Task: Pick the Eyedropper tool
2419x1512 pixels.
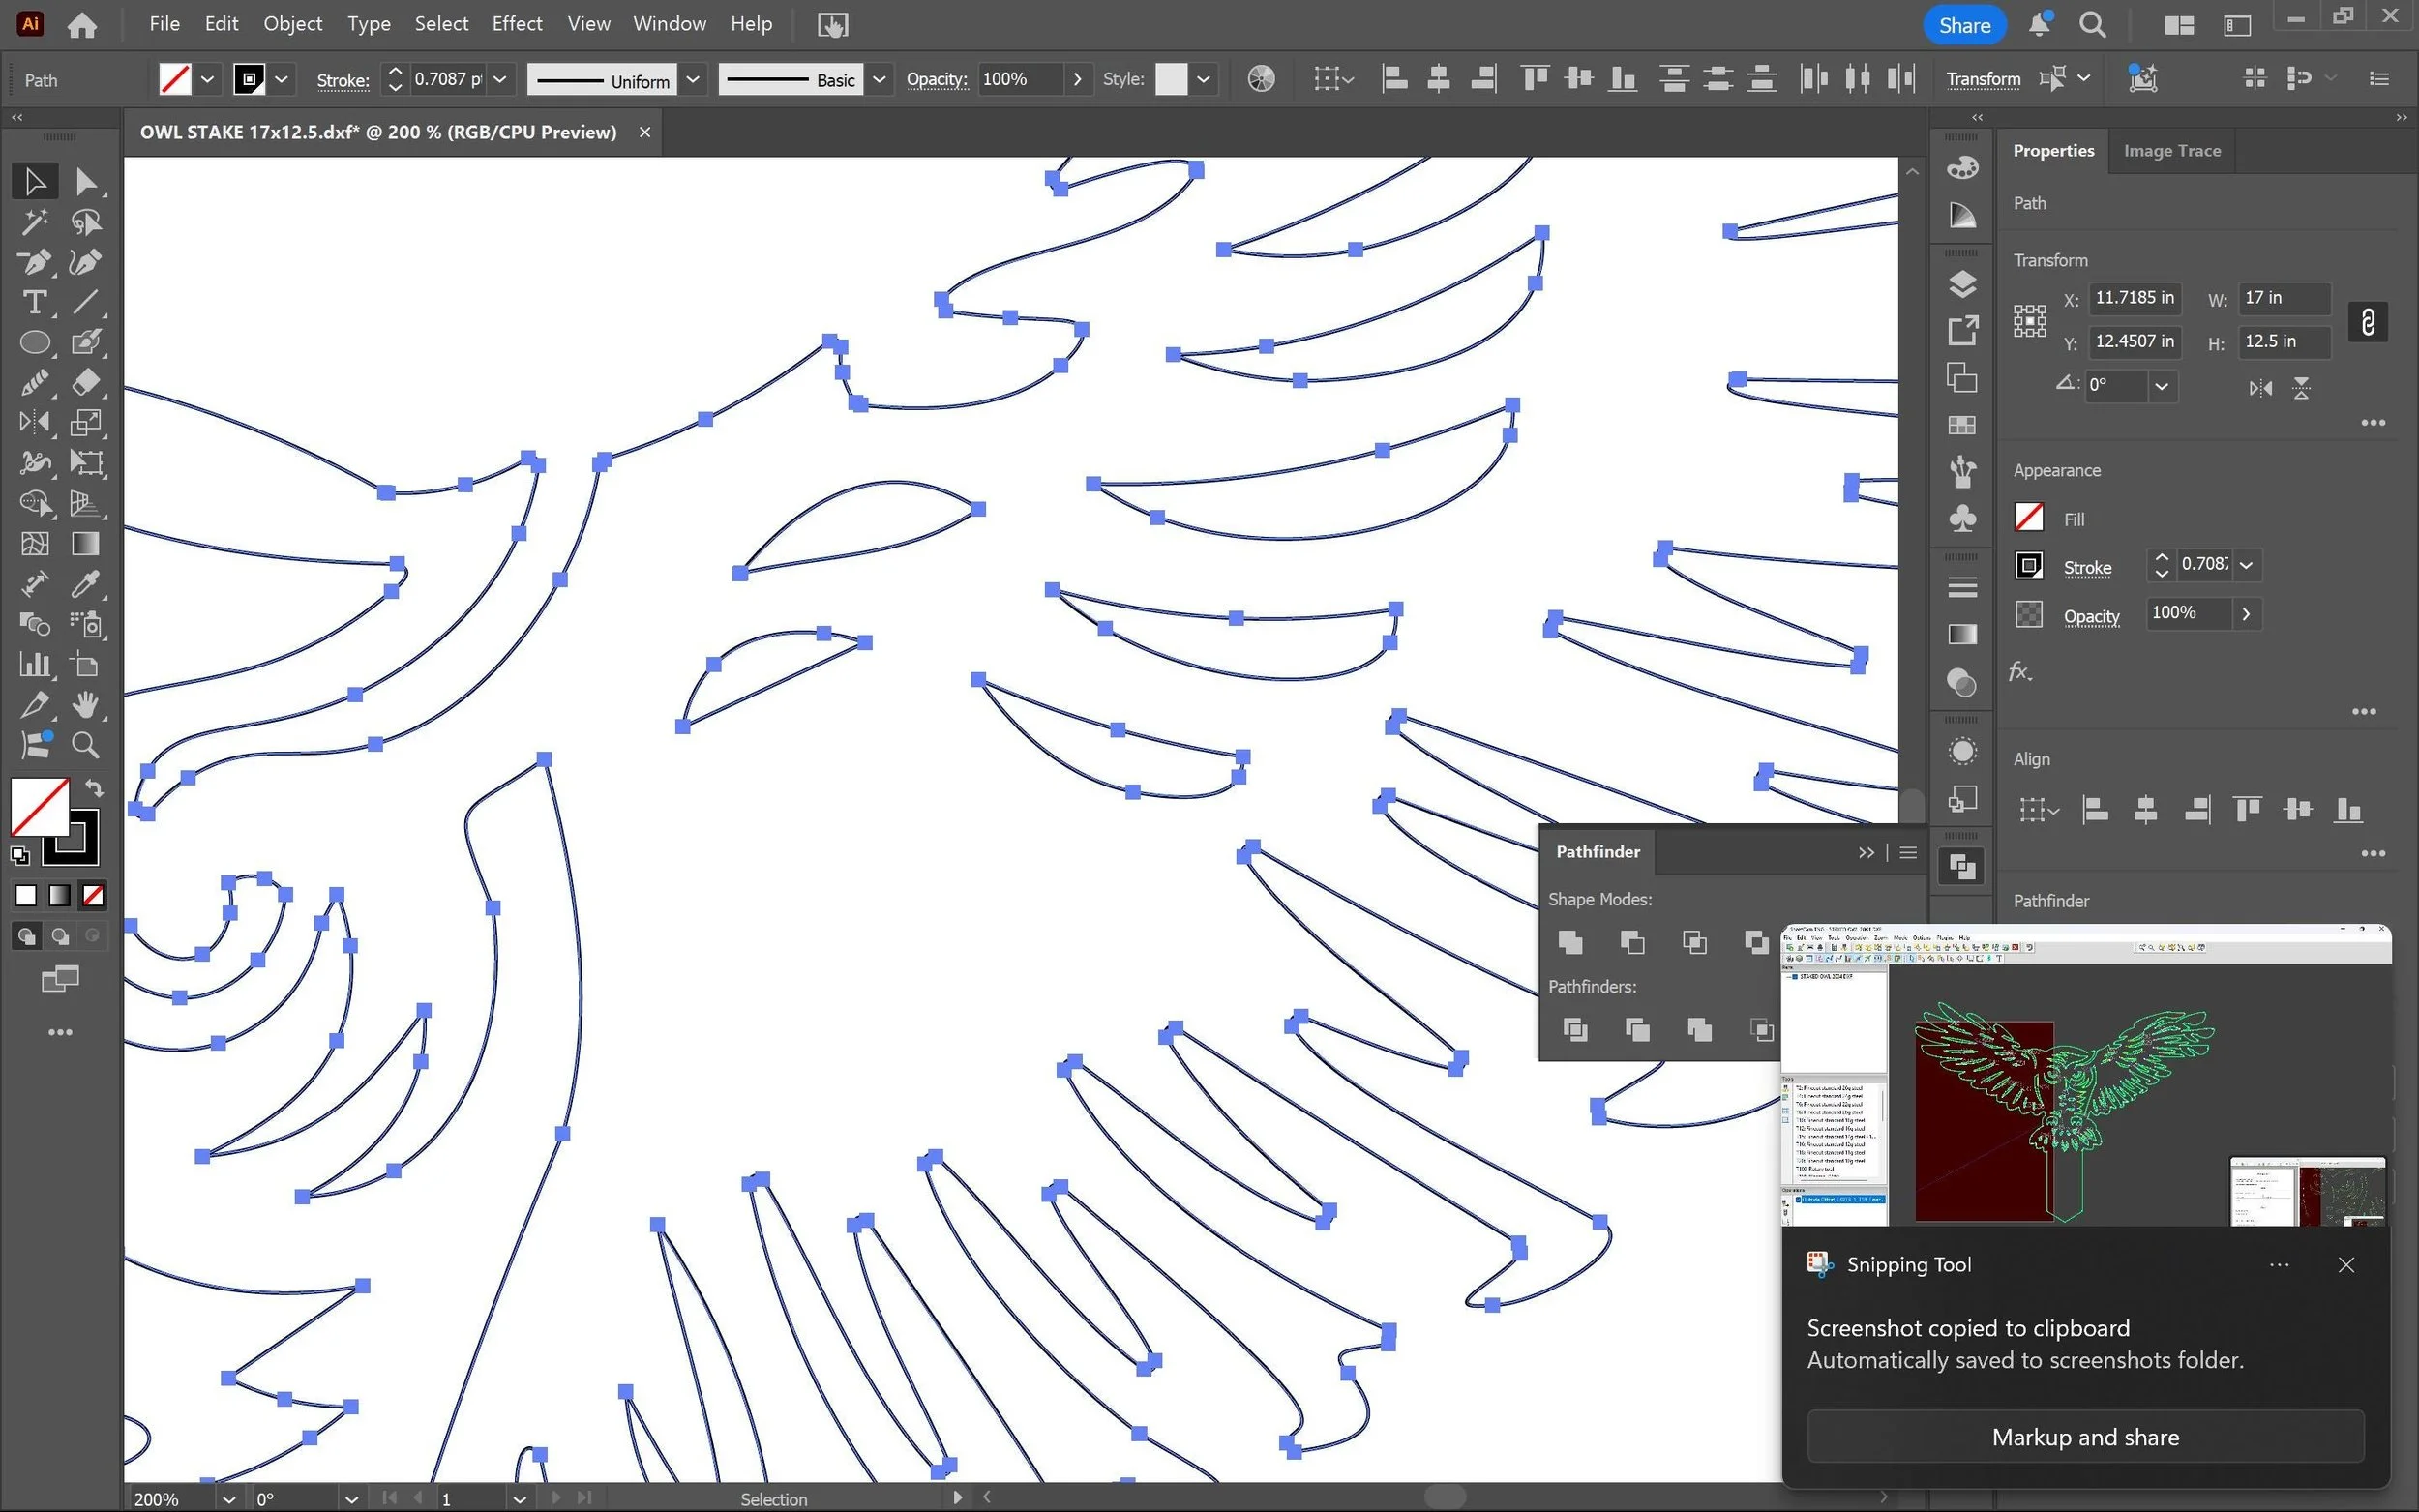Action: pos(86,584)
